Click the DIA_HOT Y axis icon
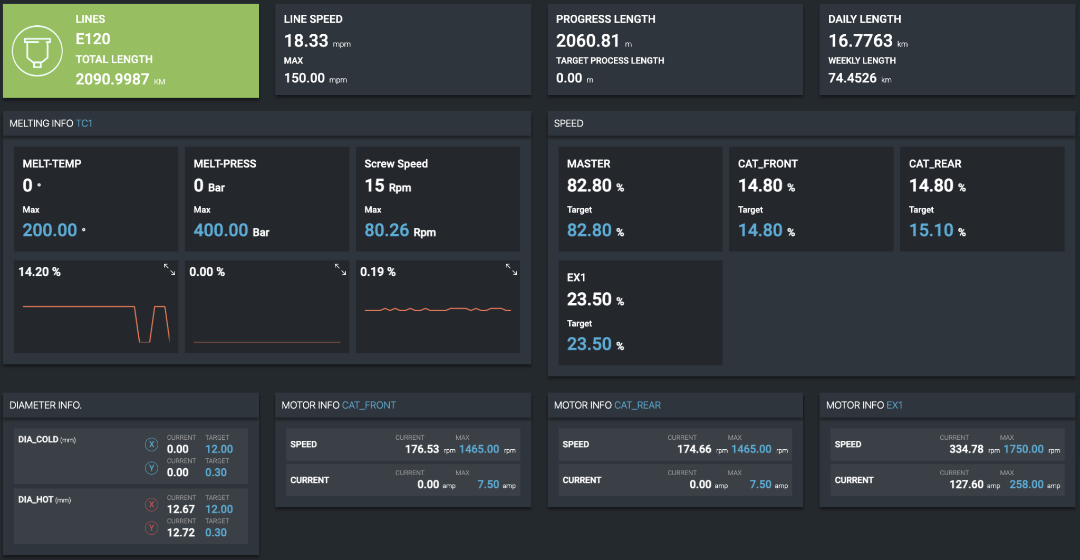Viewport: 1080px width, 560px height. (x=152, y=528)
